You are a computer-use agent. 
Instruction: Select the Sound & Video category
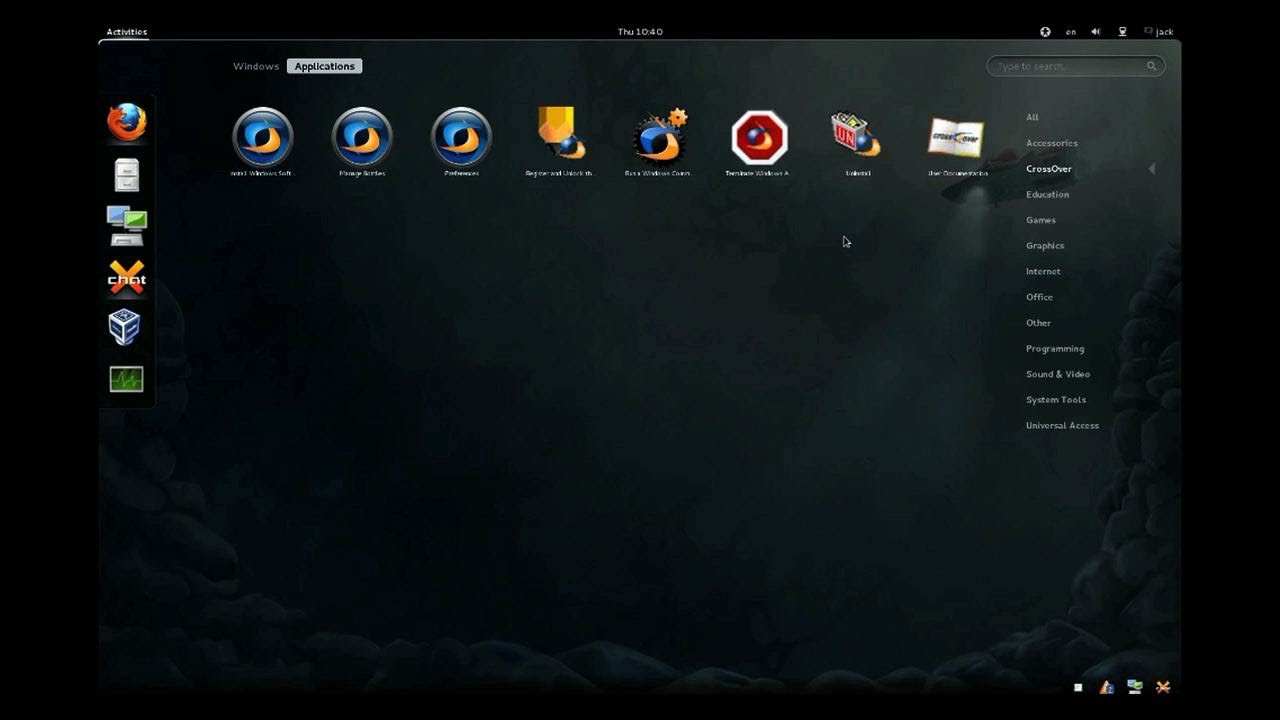click(1058, 374)
